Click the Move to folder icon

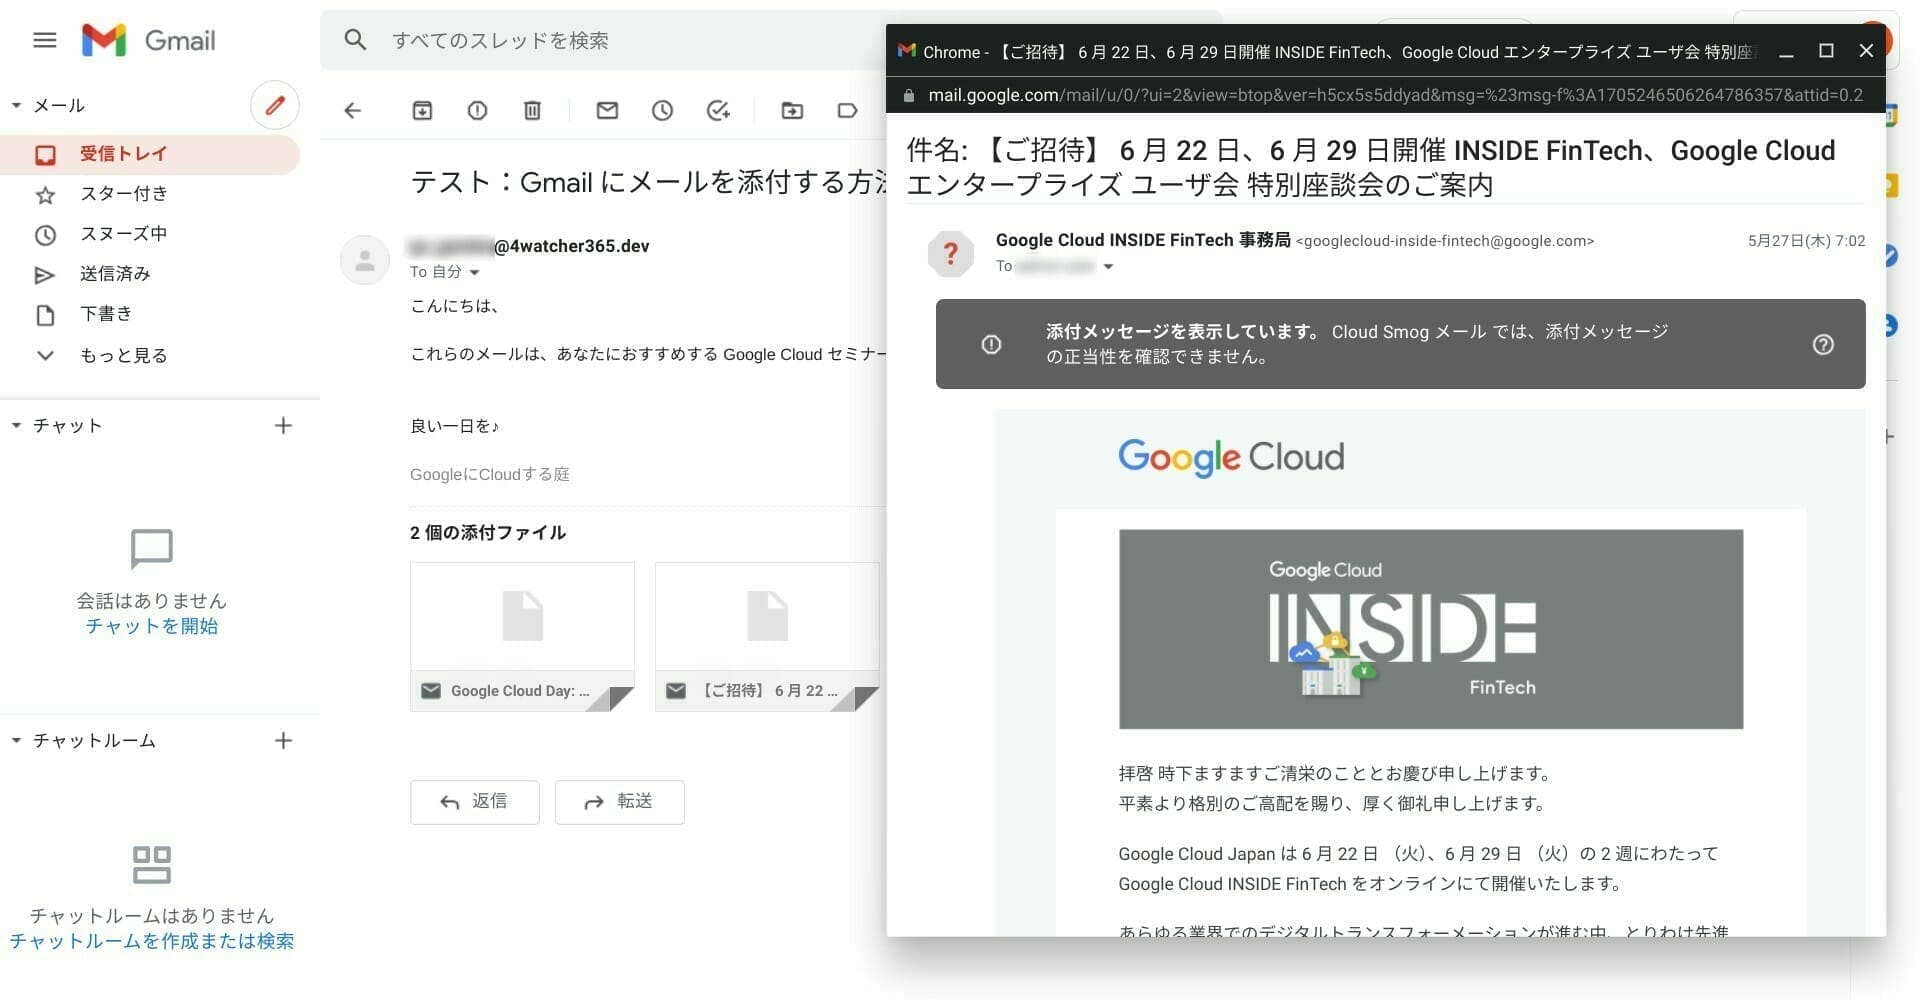[x=792, y=110]
